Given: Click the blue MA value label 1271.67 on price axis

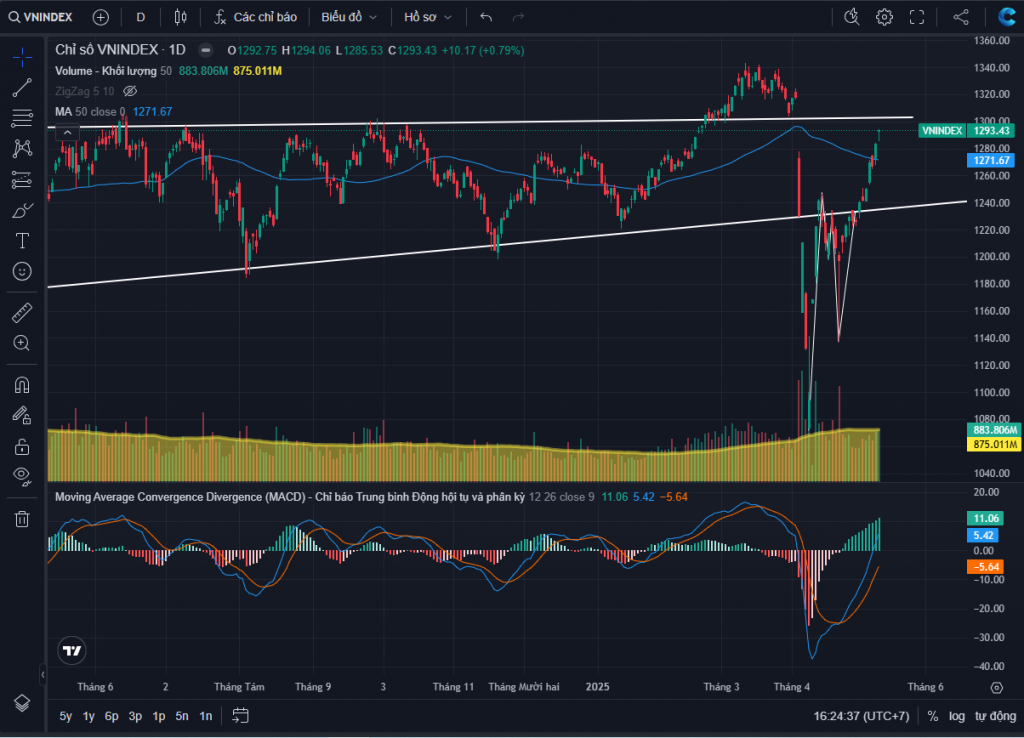Looking at the screenshot, I should click(991, 160).
